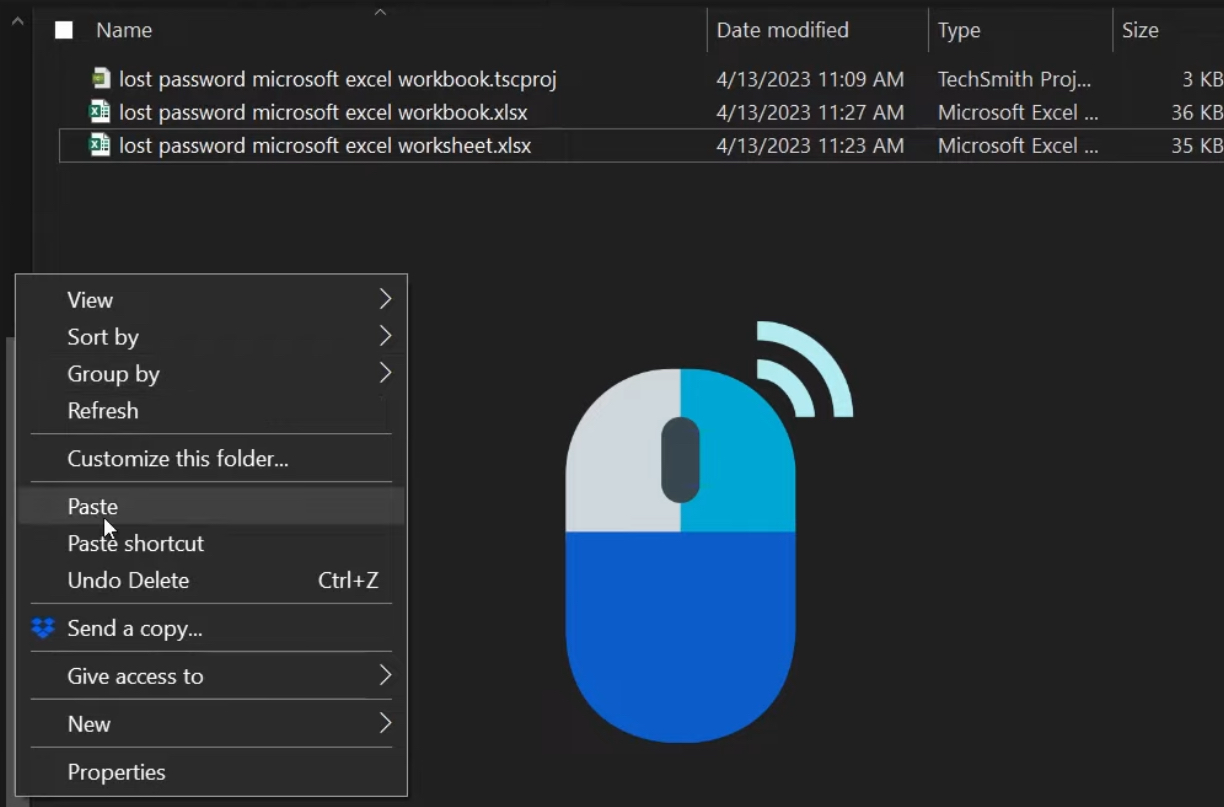Sort by the Size column header
The height and width of the screenshot is (807, 1224).
tap(1140, 30)
